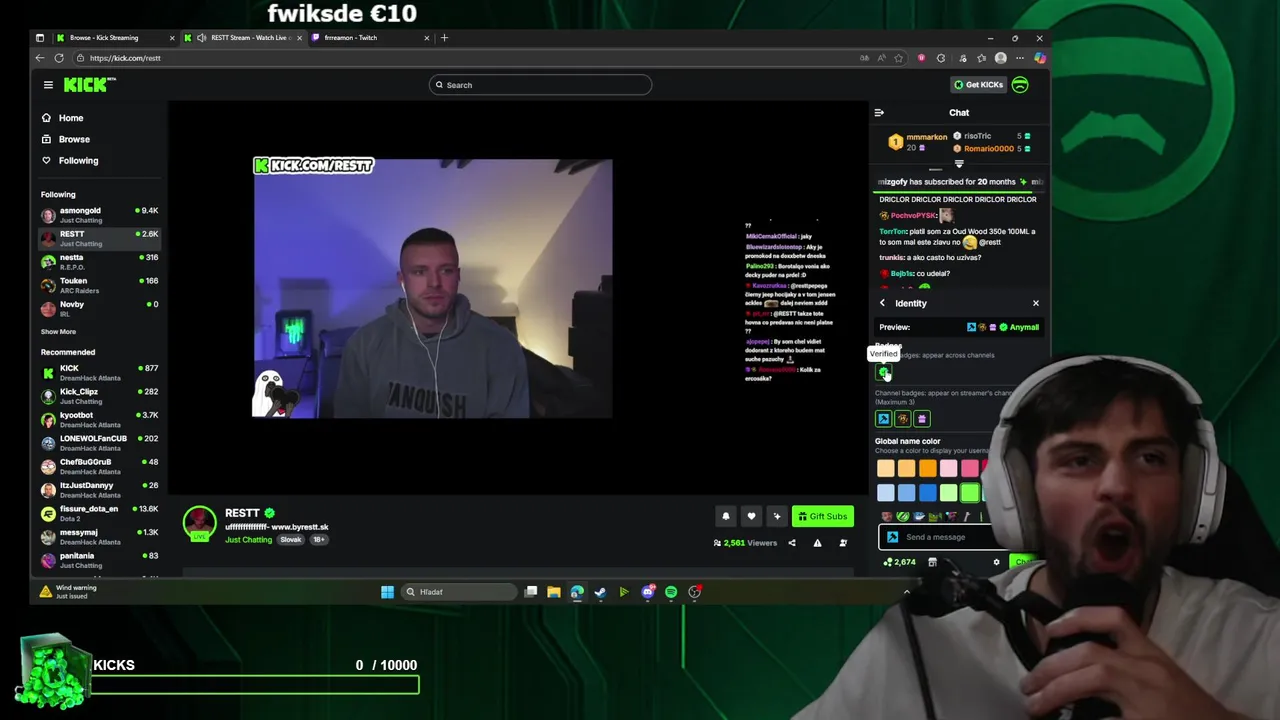Viewport: 1280px width, 720px height.
Task: Open nestta channel in Following list
Action: point(100,262)
